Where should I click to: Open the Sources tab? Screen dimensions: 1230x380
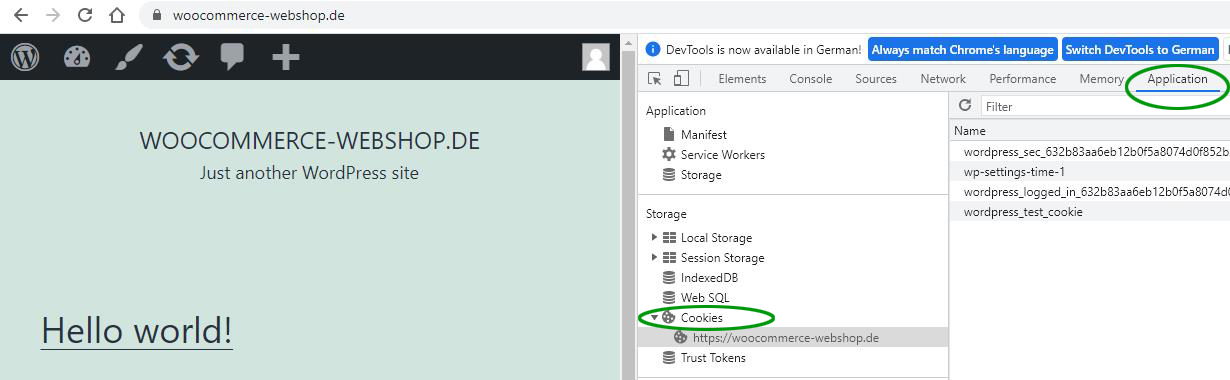[x=876, y=79]
